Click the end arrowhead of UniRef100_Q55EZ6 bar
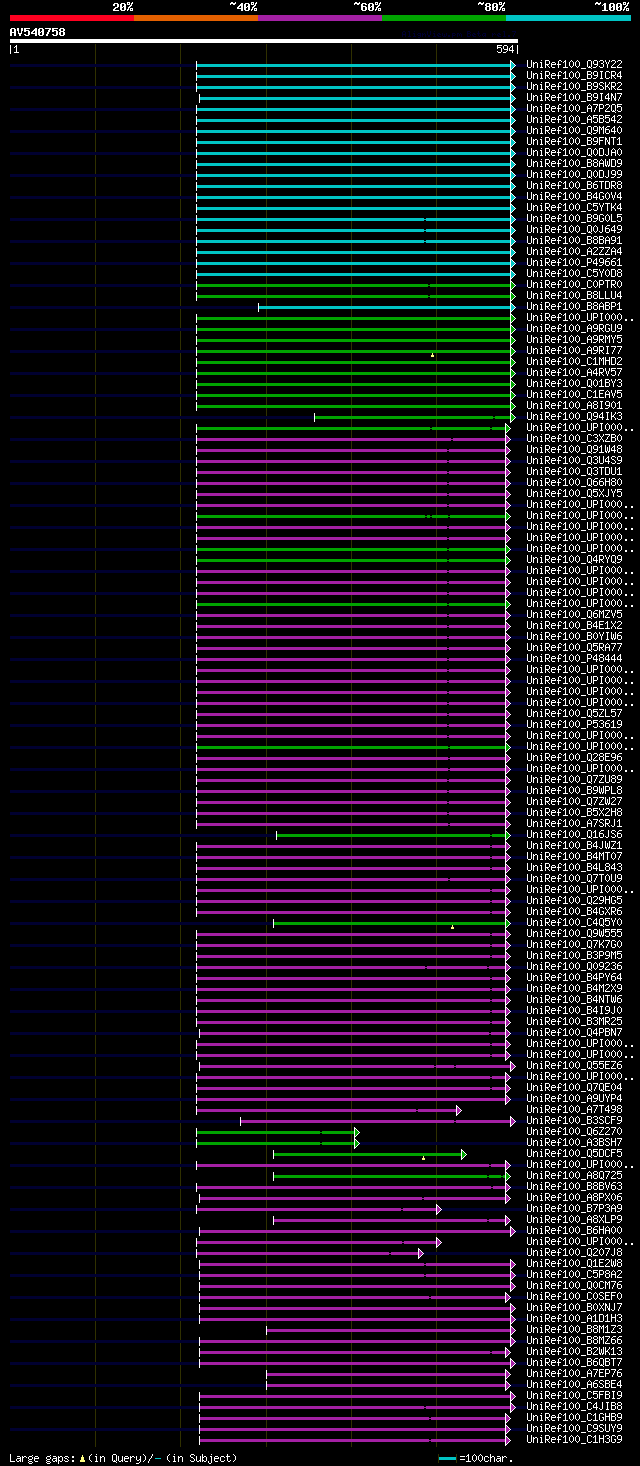 click(513, 1066)
